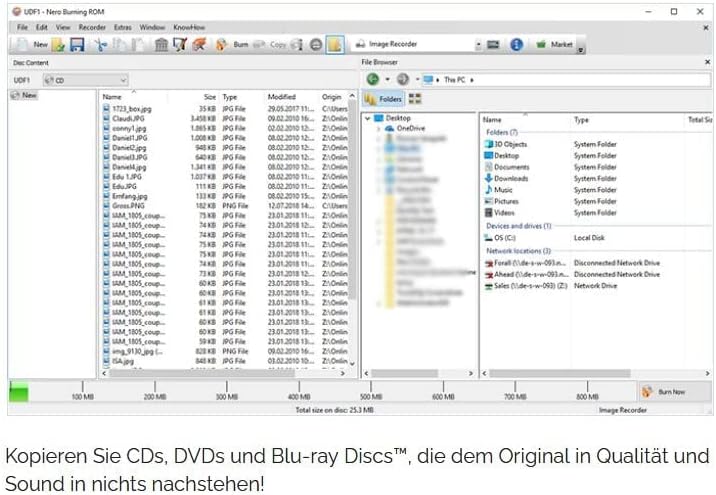This screenshot has height=495, width=716.
Task: Select the Forall disconnected network drive
Action: tap(526, 263)
